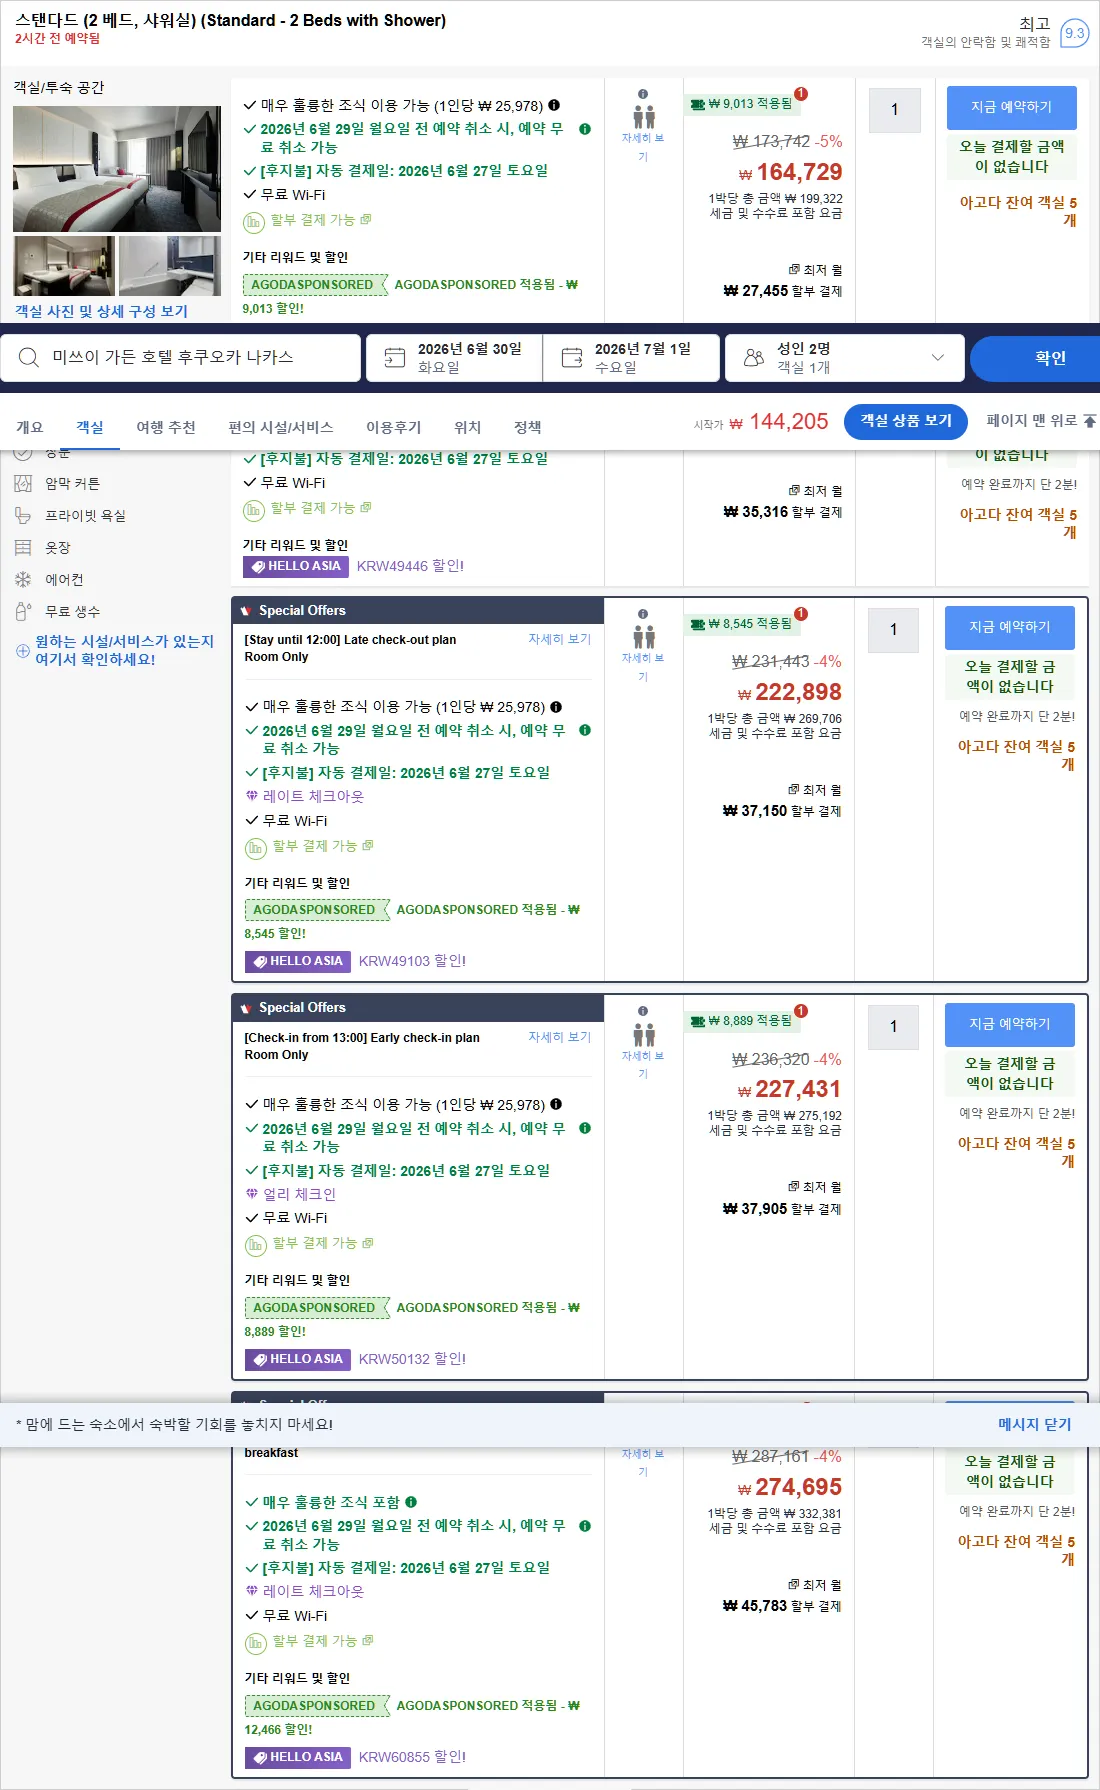Viewport: 1100px width, 1790px height.
Task: Click 자세히 보기 for Late check-out plan
Action: (x=560, y=639)
